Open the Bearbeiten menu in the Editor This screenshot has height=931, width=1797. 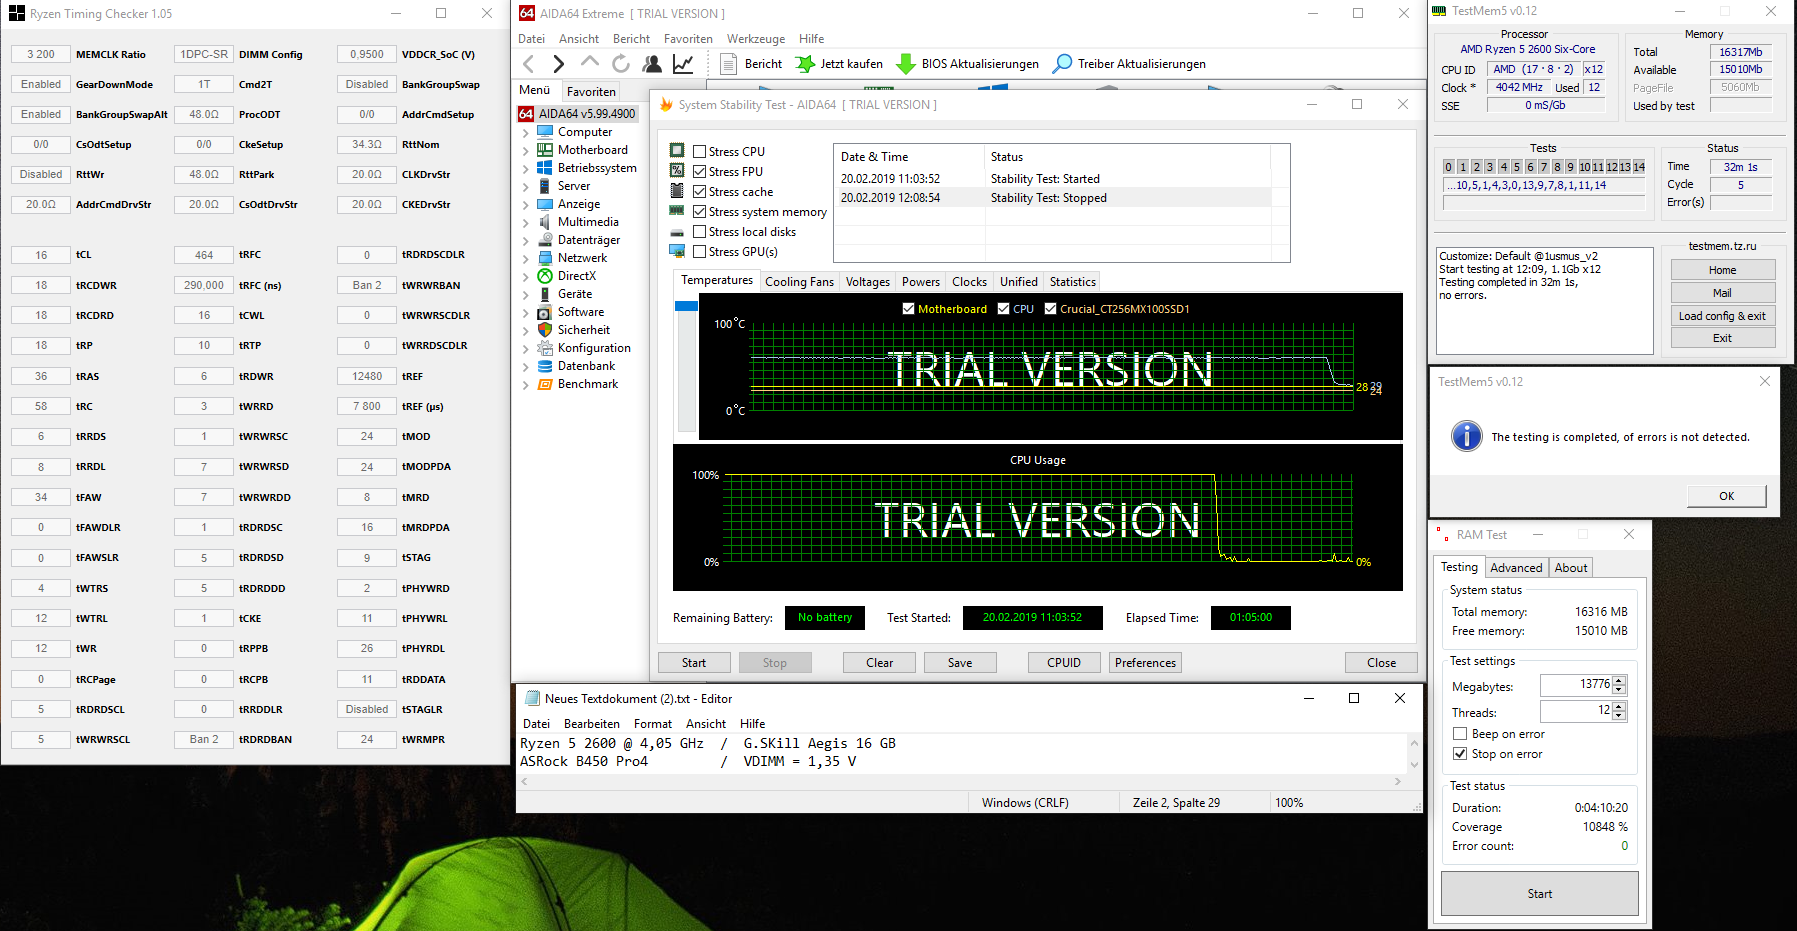click(592, 724)
